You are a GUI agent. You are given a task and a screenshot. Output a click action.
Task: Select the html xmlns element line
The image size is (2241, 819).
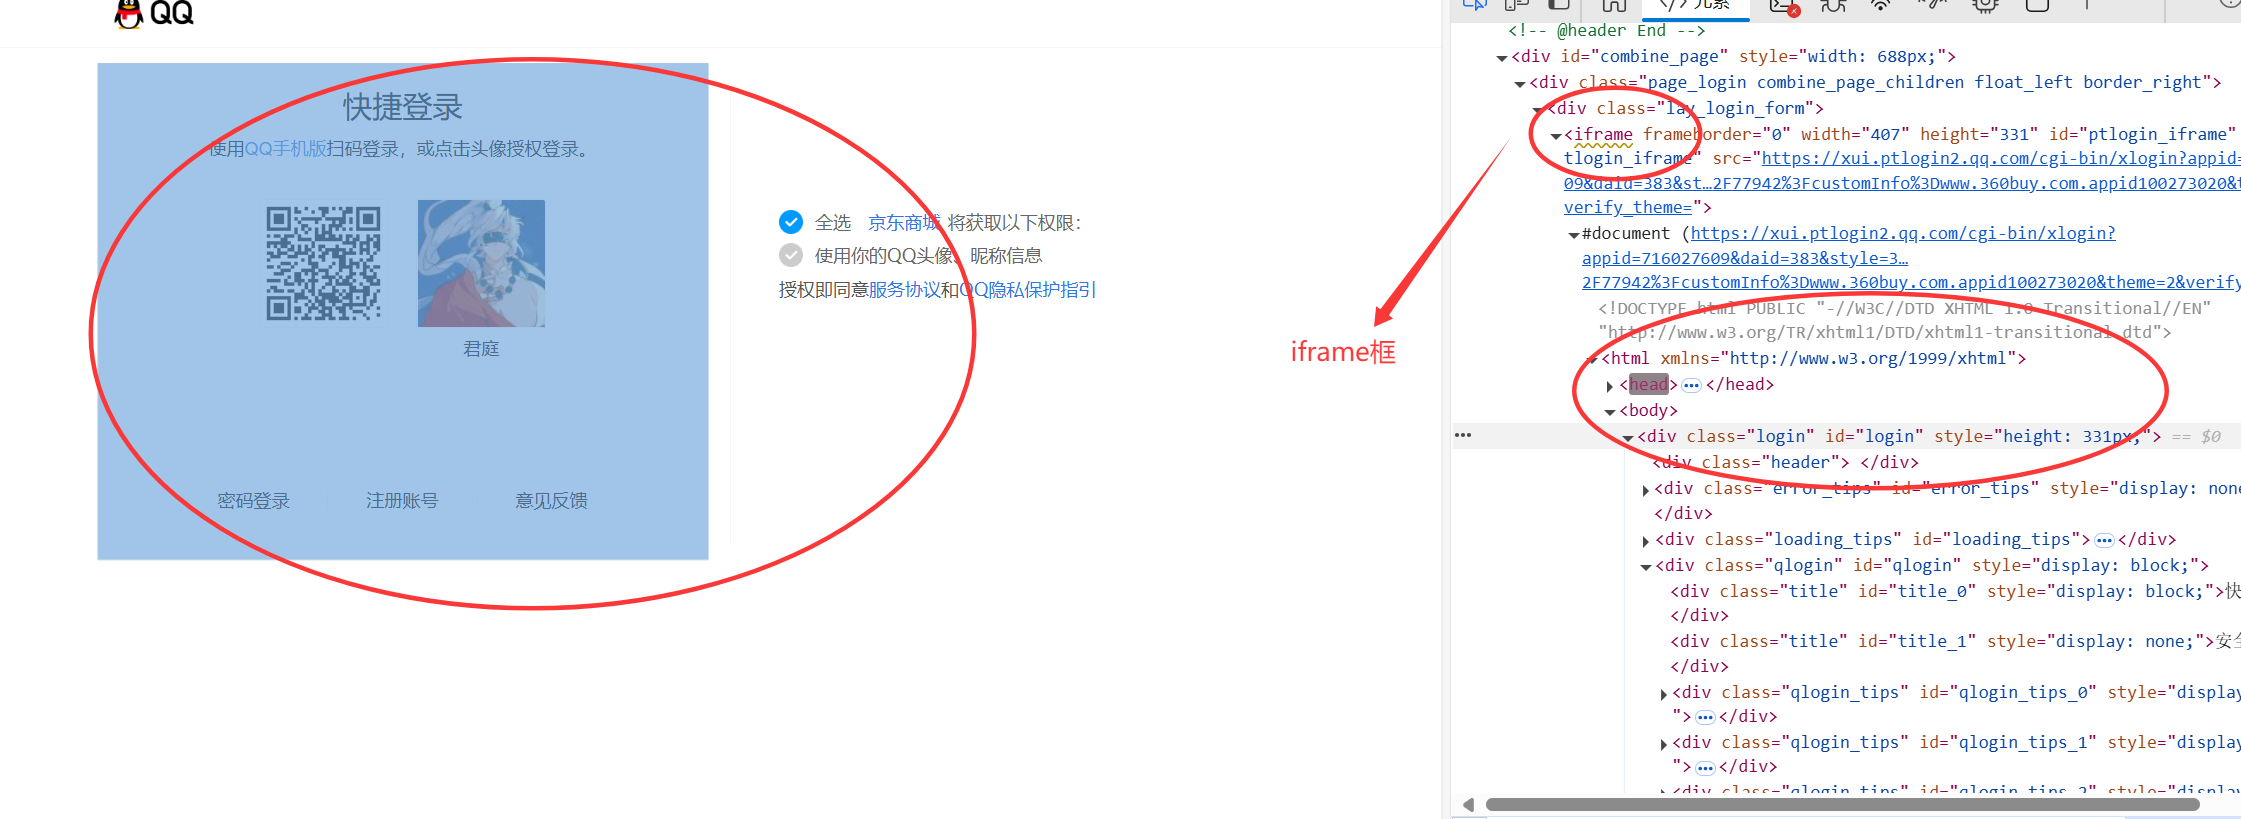pos(1814,358)
